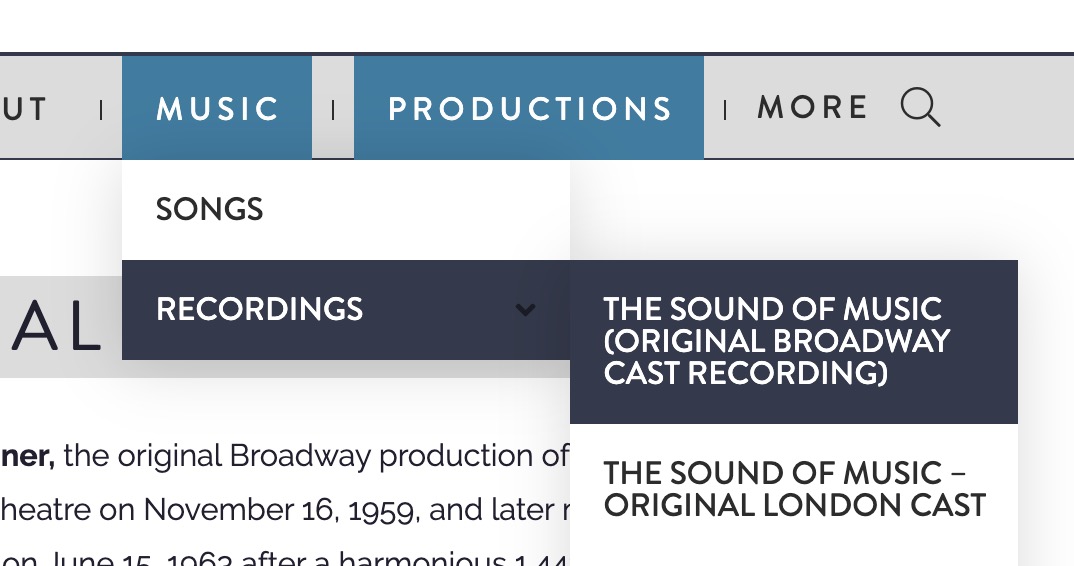Viewport: 1074px width, 566px height.
Task: Click the divider before the MORE item
Action: pyautogui.click(x=725, y=110)
